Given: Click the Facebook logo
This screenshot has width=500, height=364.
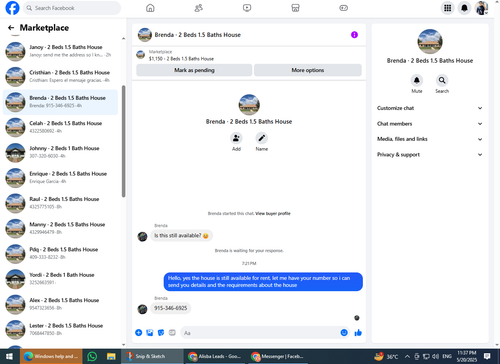Looking at the screenshot, I should click(12, 8).
